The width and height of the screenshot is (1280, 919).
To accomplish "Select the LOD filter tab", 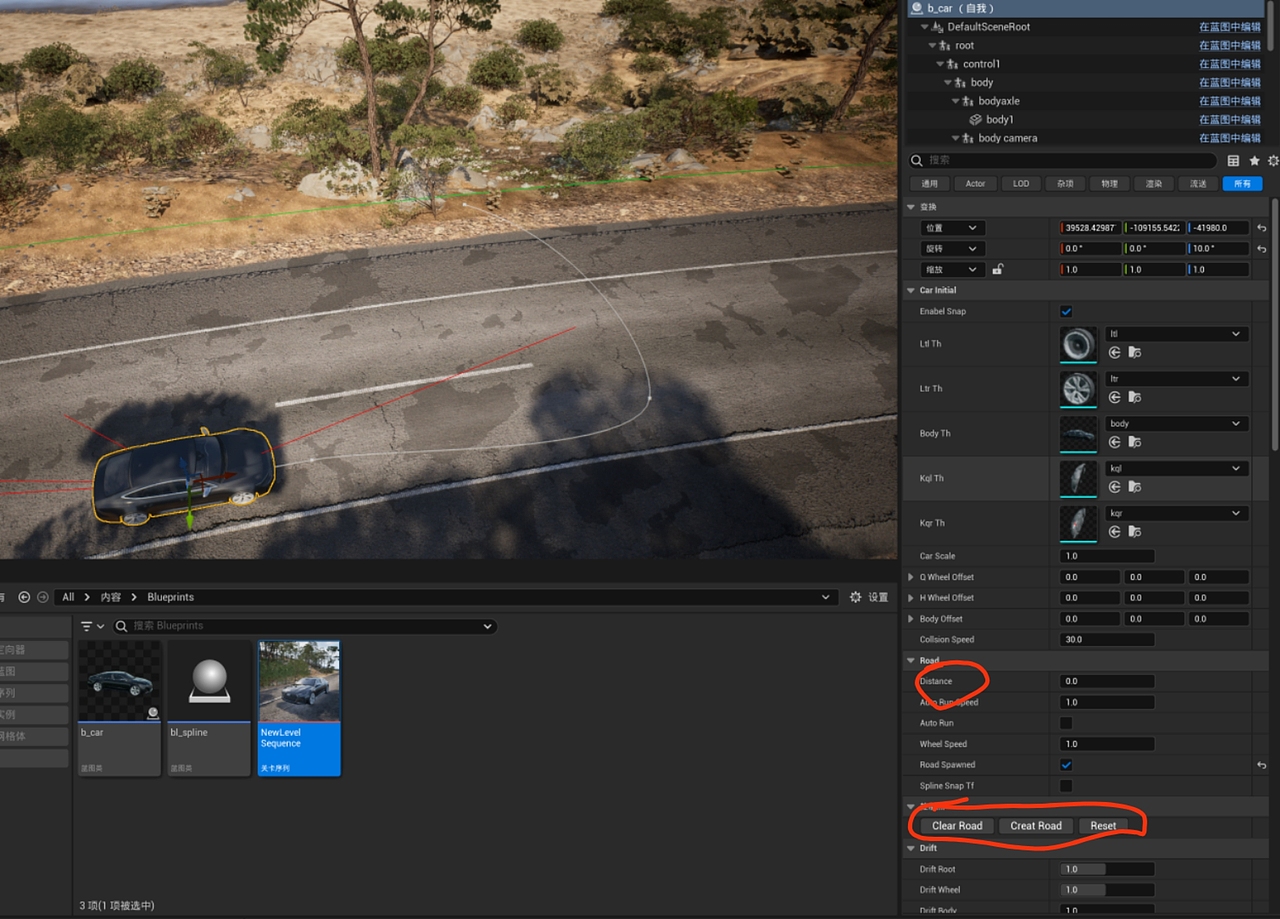I will click(x=1020, y=184).
